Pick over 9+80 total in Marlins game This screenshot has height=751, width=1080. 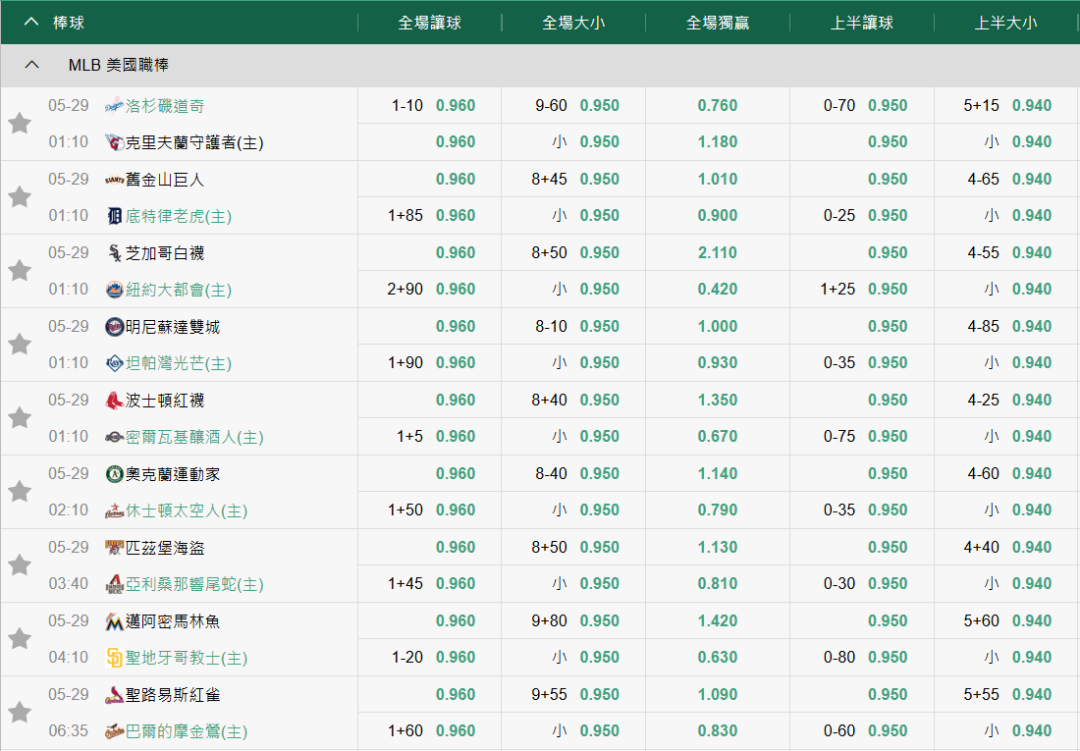[x=599, y=621]
